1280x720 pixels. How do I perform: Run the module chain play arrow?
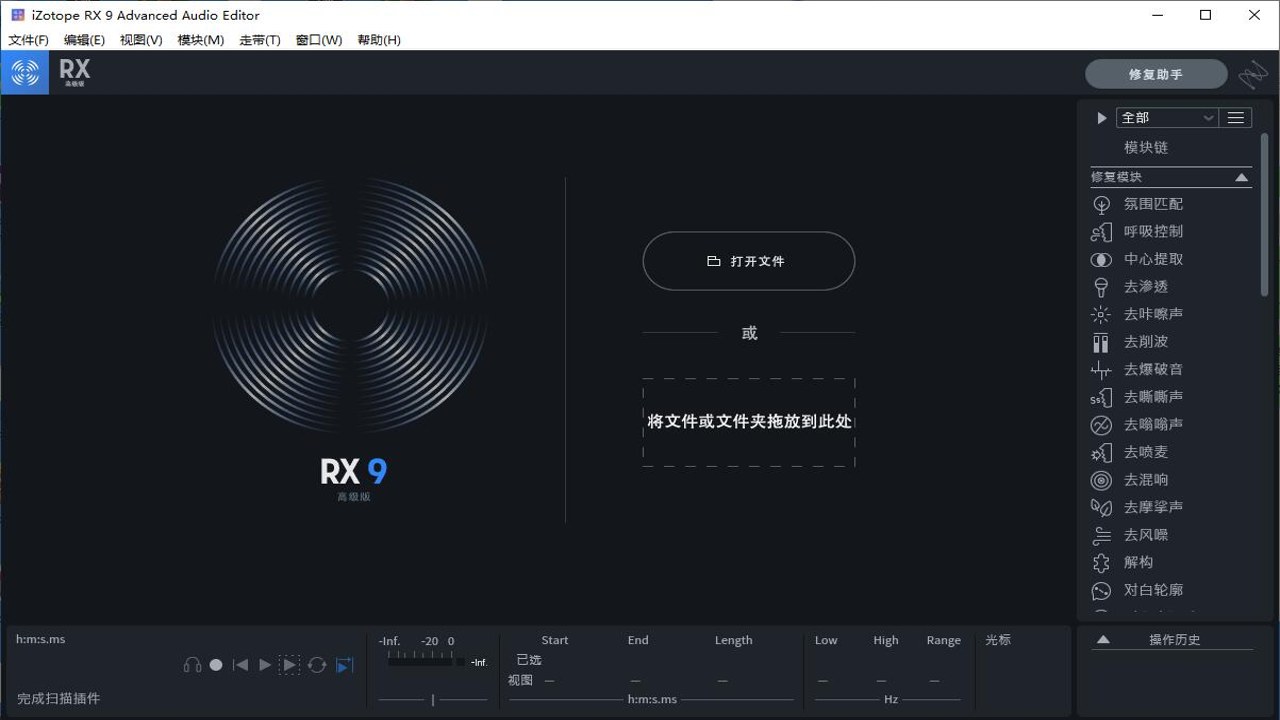1101,118
